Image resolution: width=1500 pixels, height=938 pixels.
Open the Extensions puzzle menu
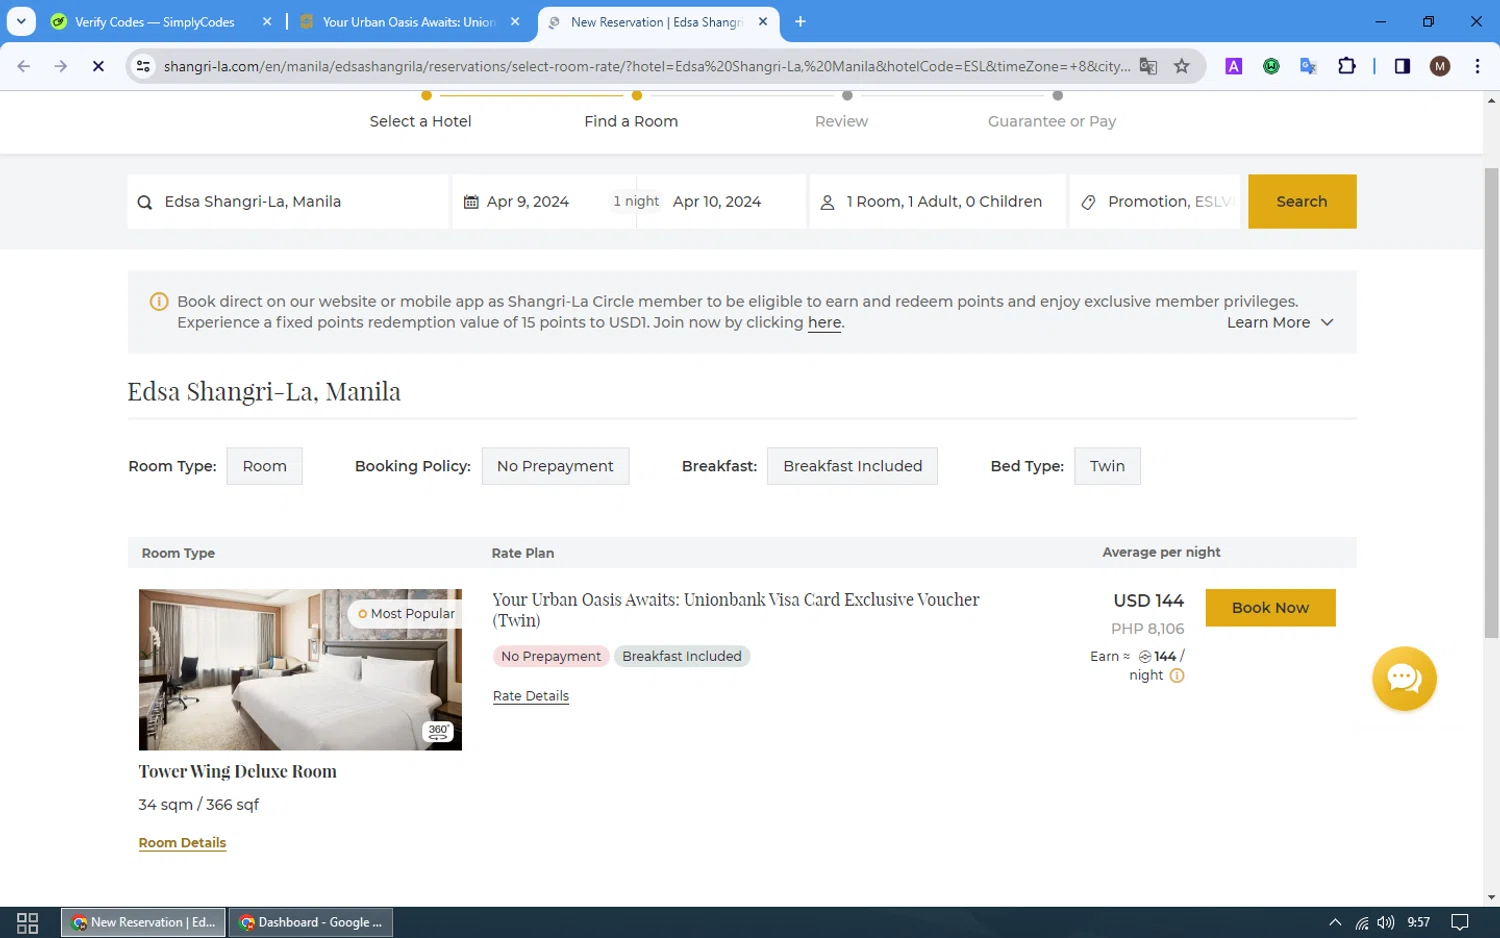coord(1347,66)
